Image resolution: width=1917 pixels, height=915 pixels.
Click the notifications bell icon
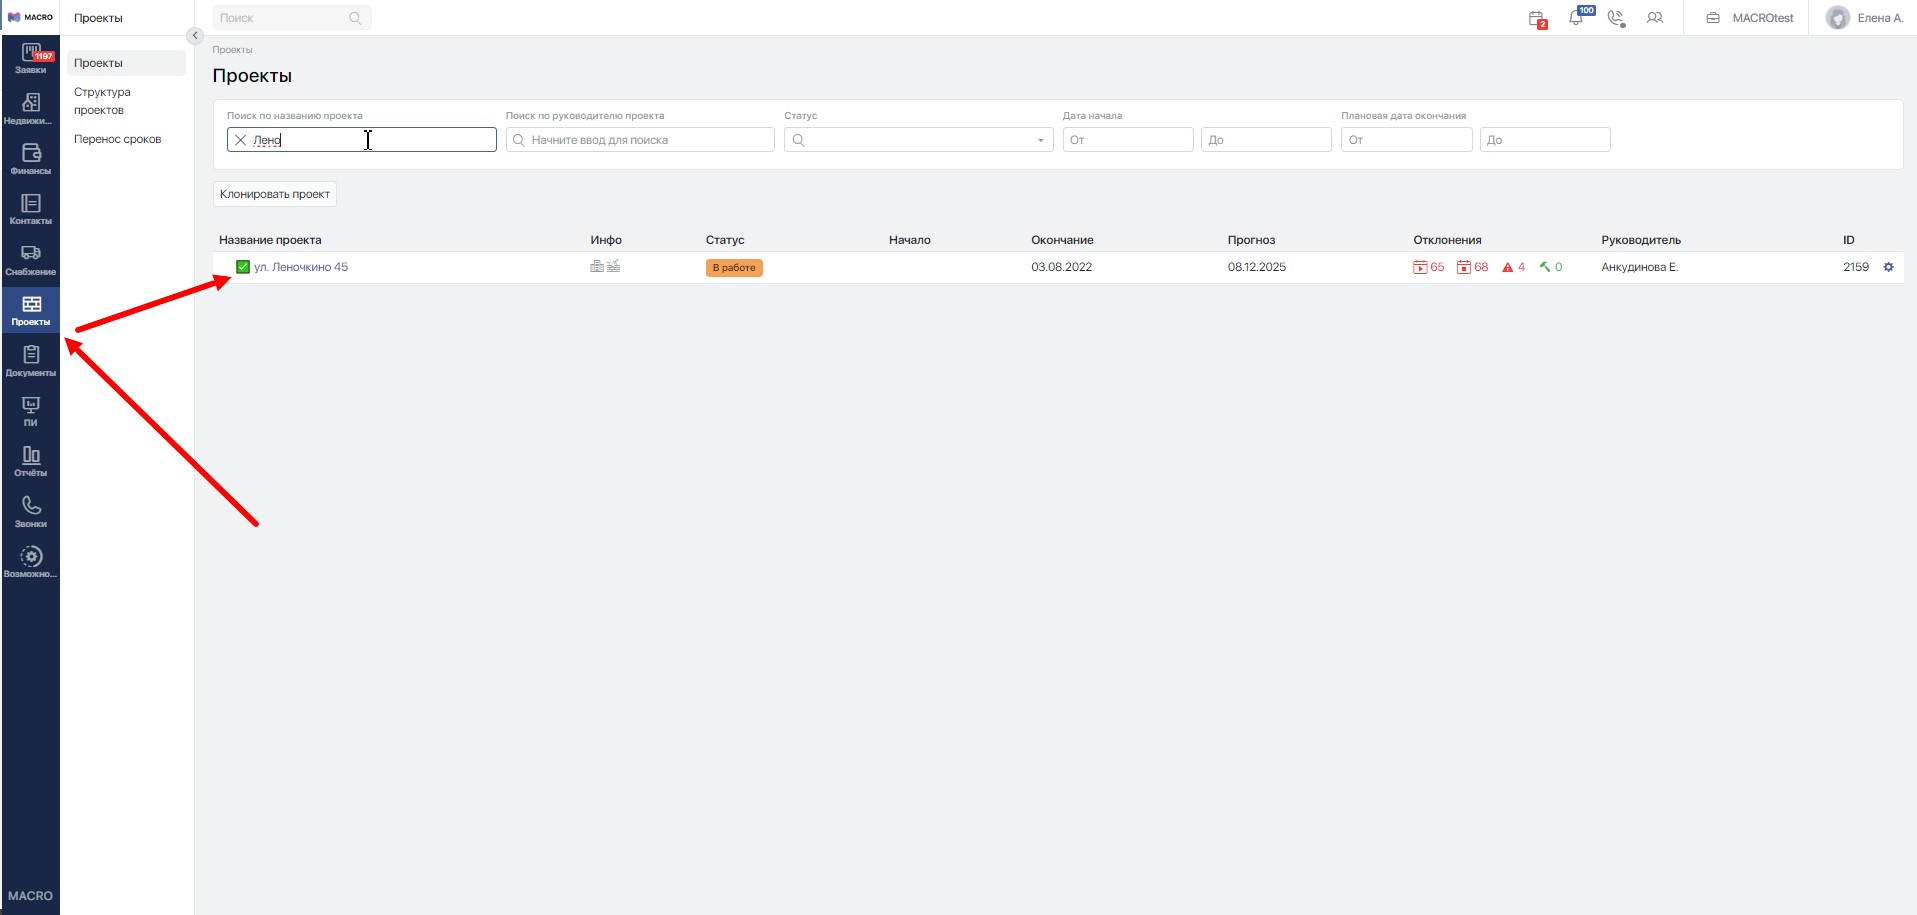1576,18
